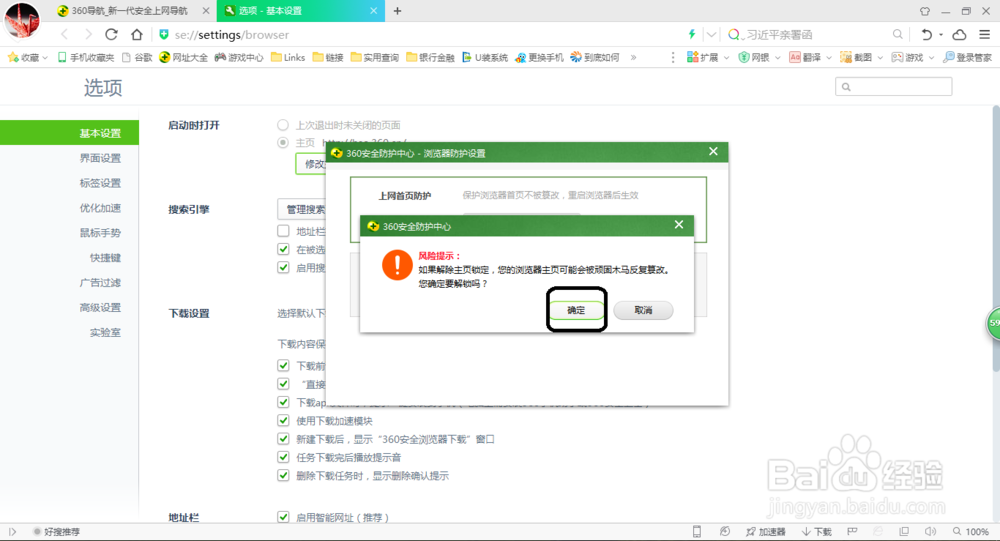Click the address bar se://settings/browser
1000x541 pixels.
point(232,34)
